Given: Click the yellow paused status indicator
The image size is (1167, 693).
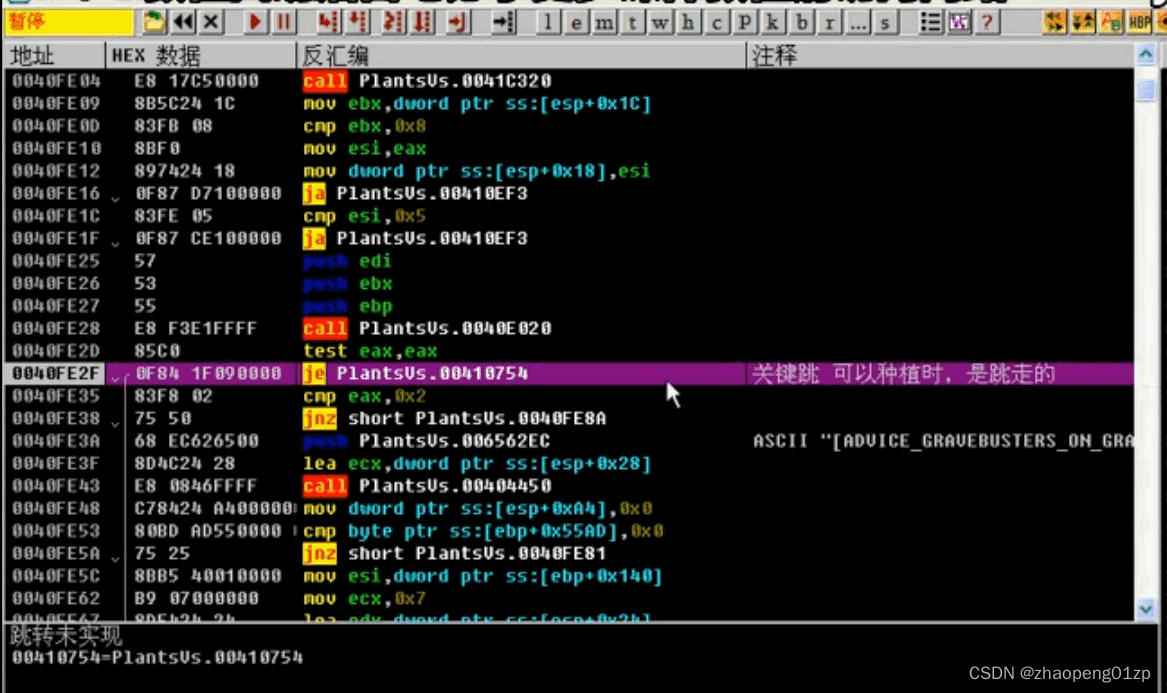Looking at the screenshot, I should pos(68,22).
